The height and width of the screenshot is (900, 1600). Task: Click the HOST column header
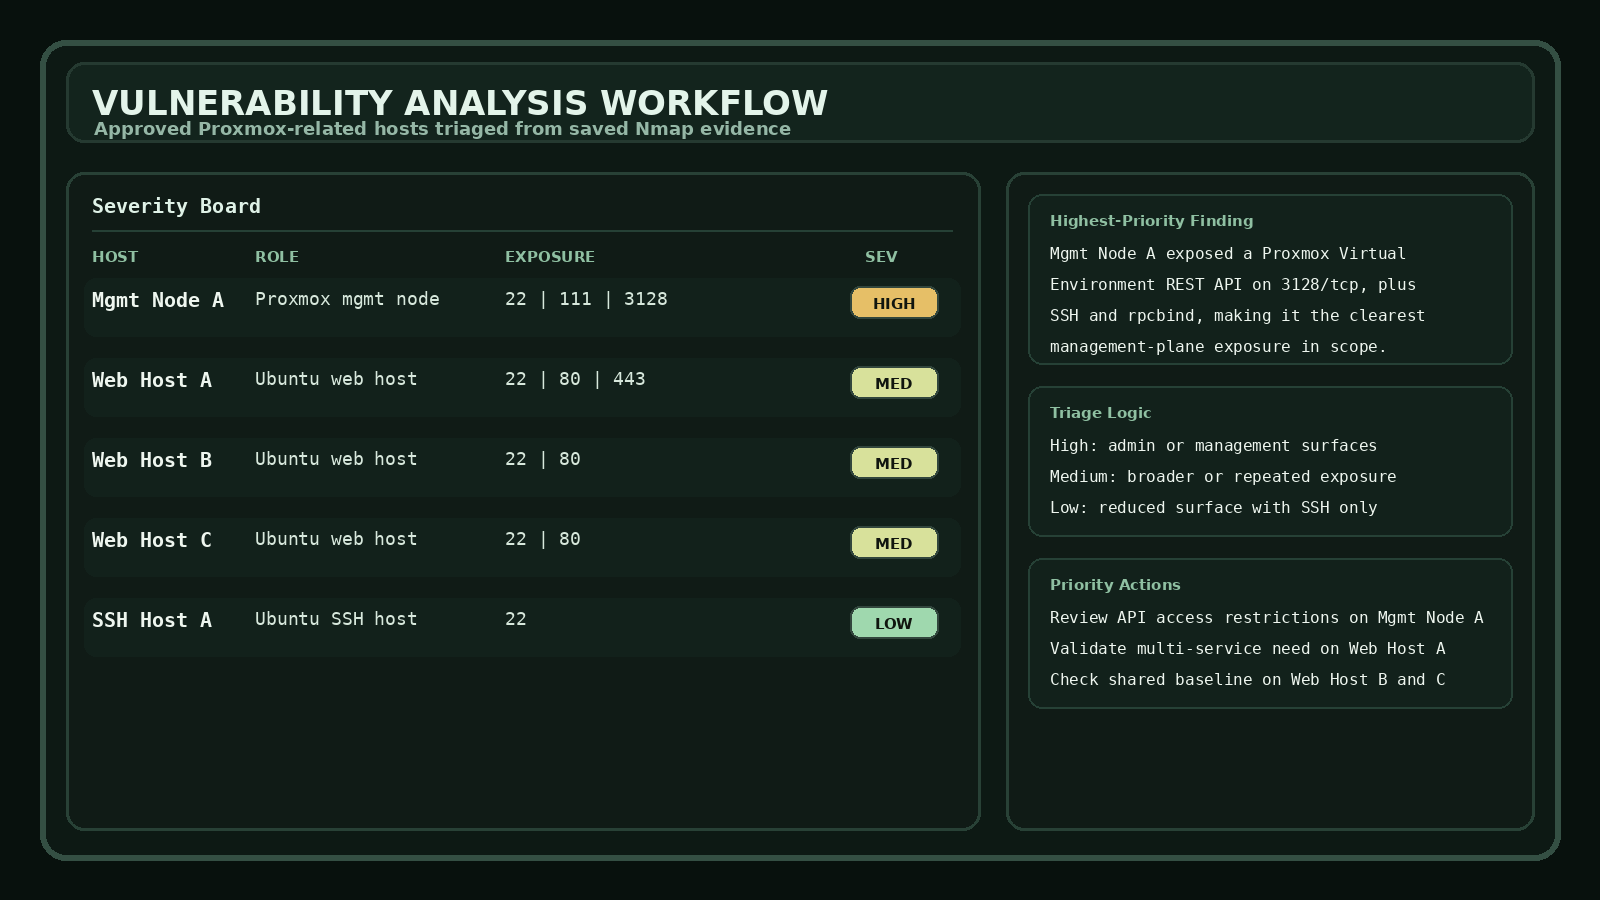[115, 257]
